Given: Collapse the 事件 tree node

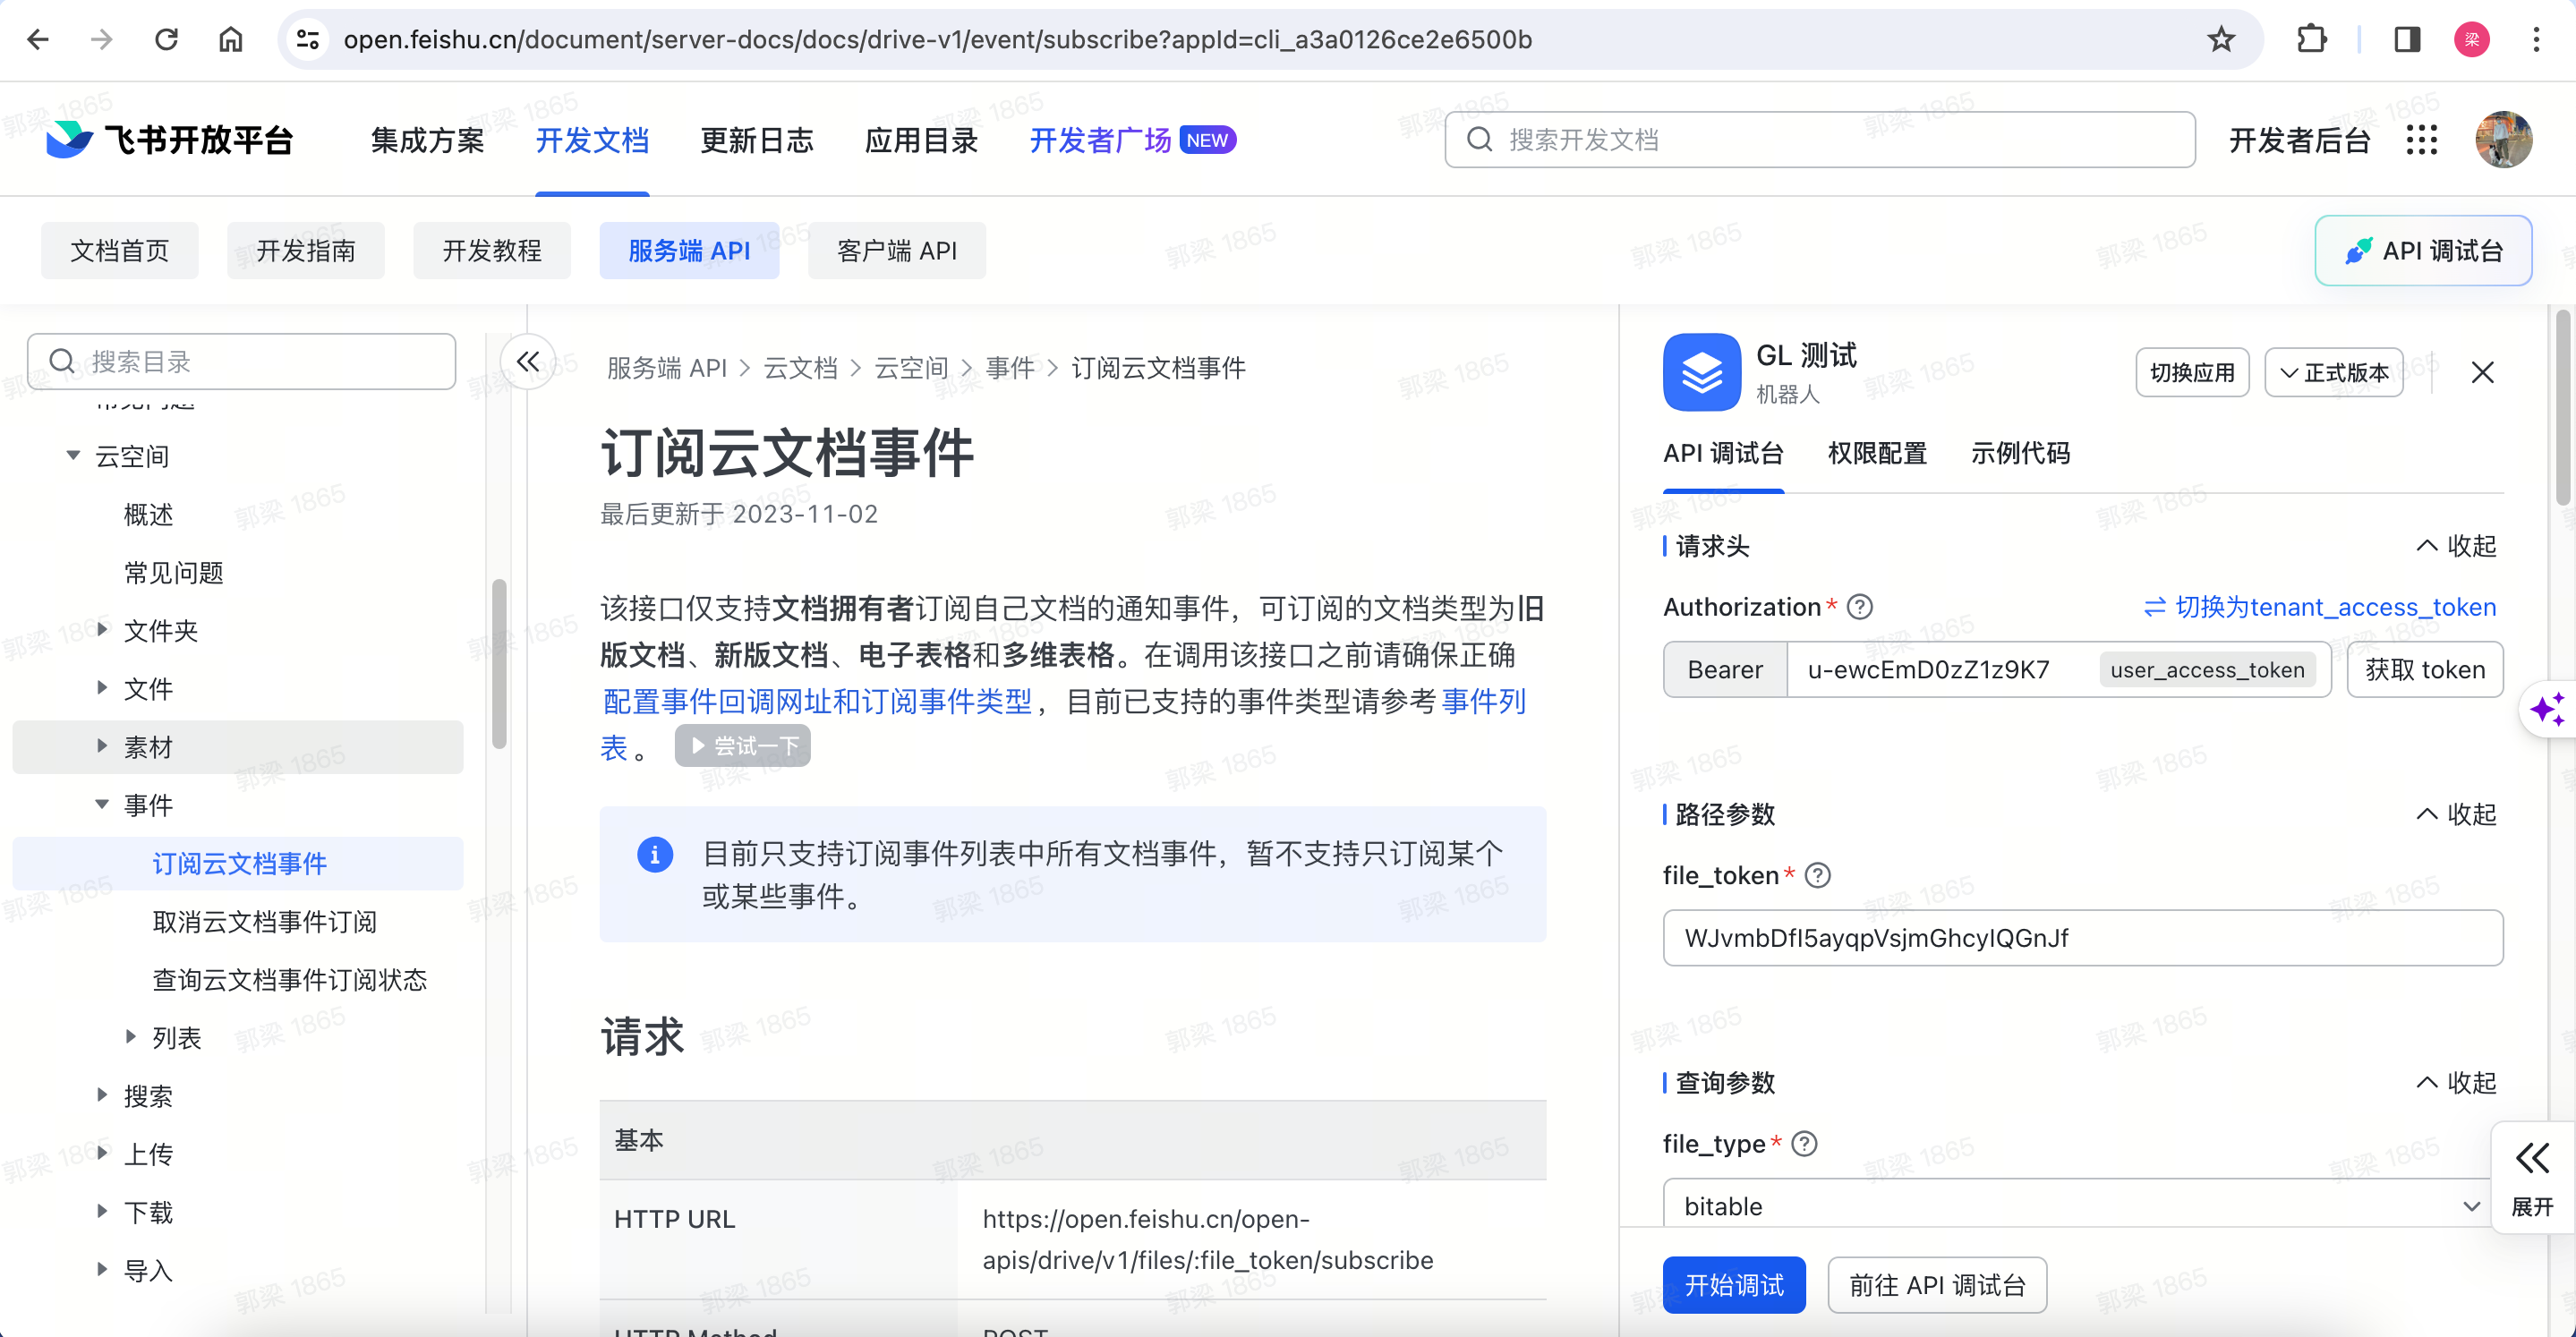Looking at the screenshot, I should 102,804.
